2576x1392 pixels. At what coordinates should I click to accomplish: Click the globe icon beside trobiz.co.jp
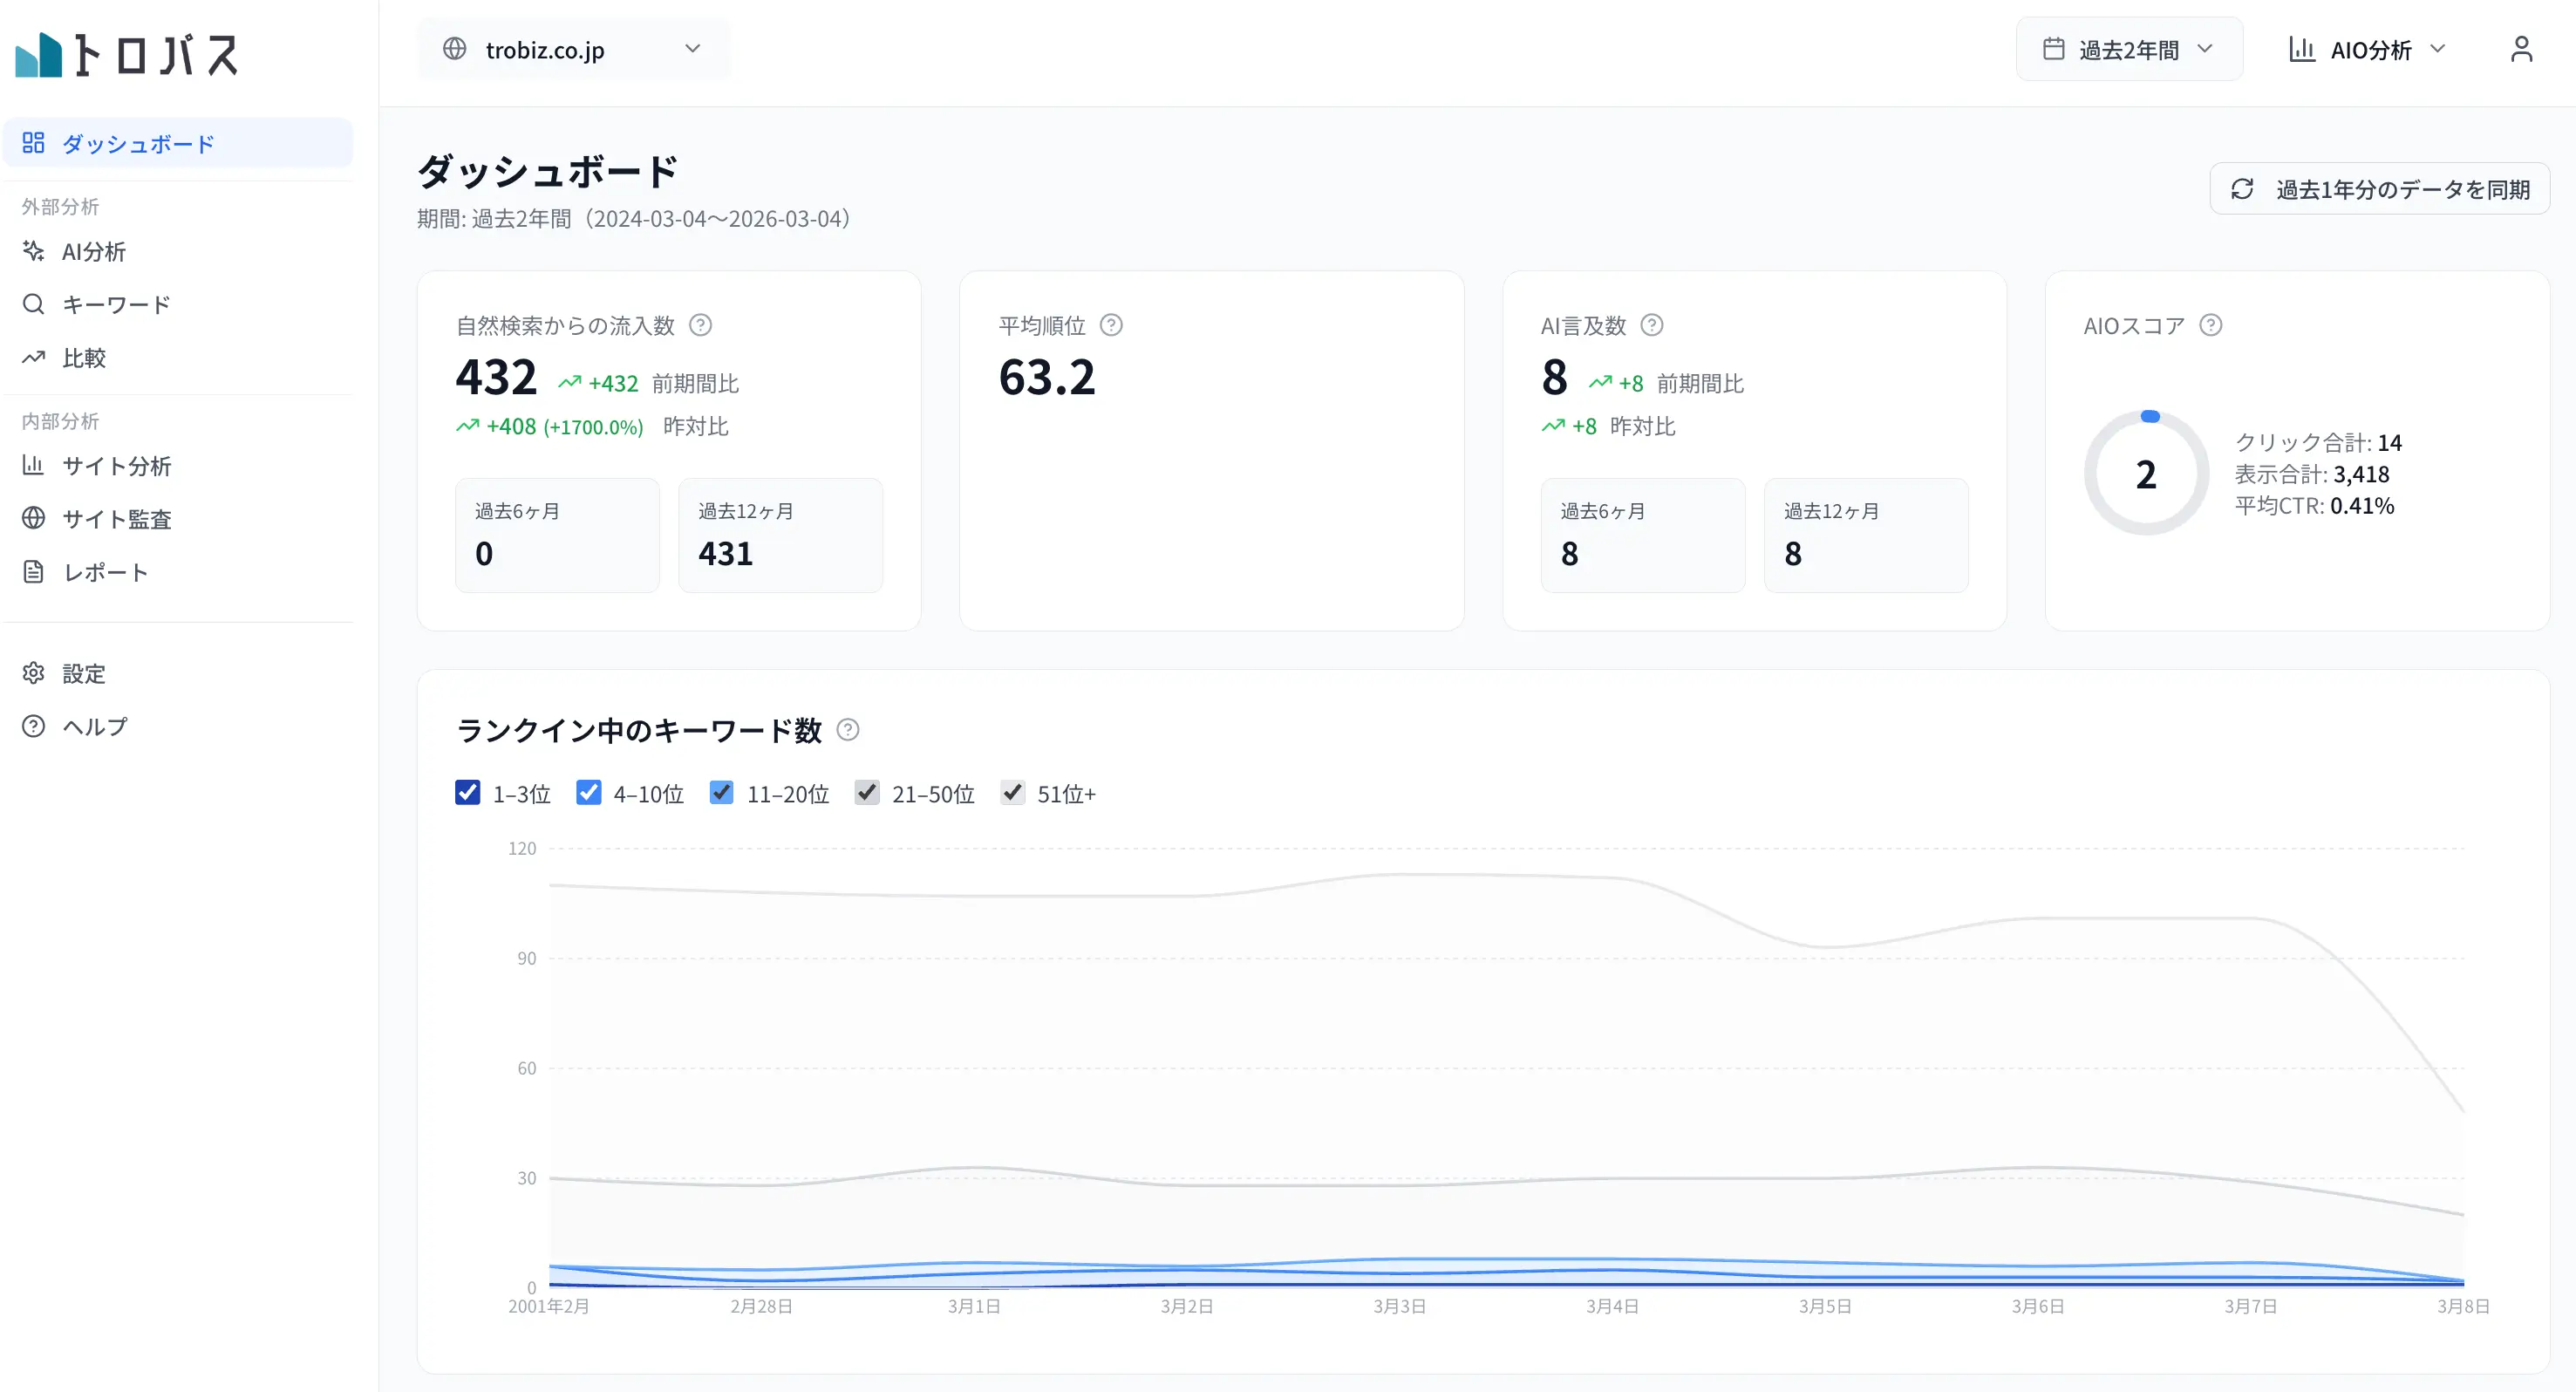pyautogui.click(x=455, y=49)
